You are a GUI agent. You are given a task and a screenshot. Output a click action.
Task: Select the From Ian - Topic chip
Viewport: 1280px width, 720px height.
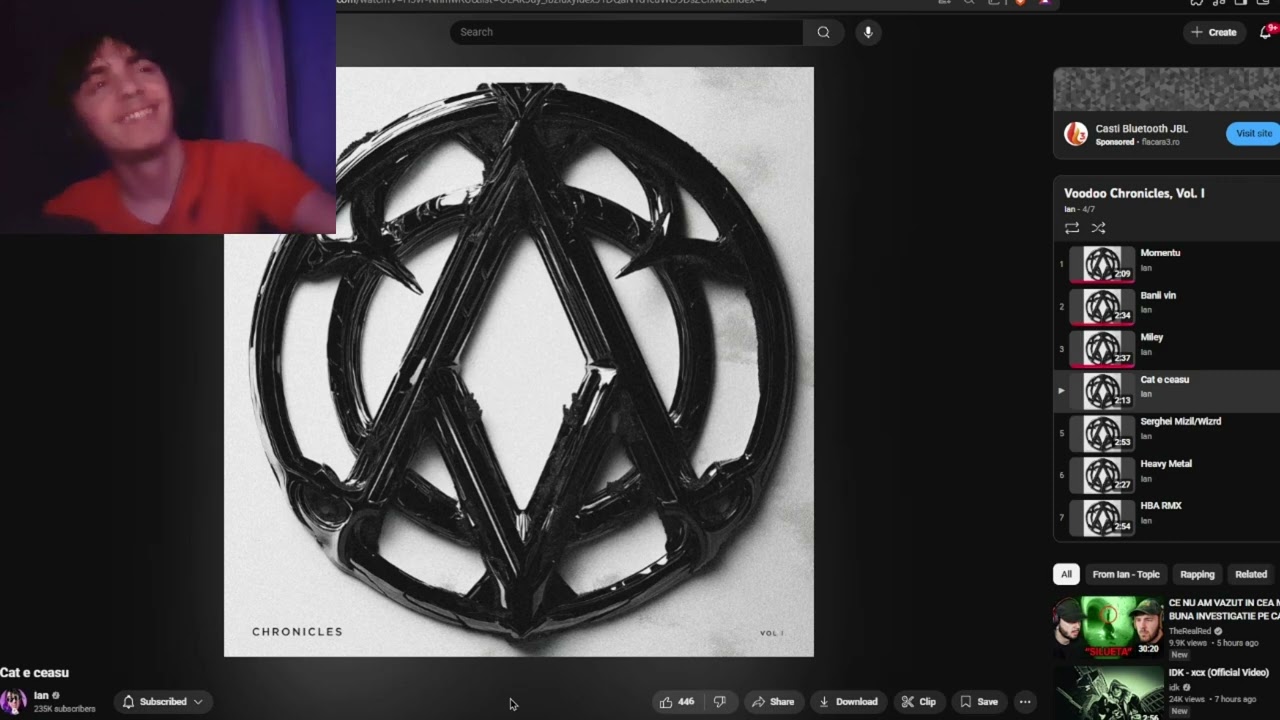(x=1126, y=574)
